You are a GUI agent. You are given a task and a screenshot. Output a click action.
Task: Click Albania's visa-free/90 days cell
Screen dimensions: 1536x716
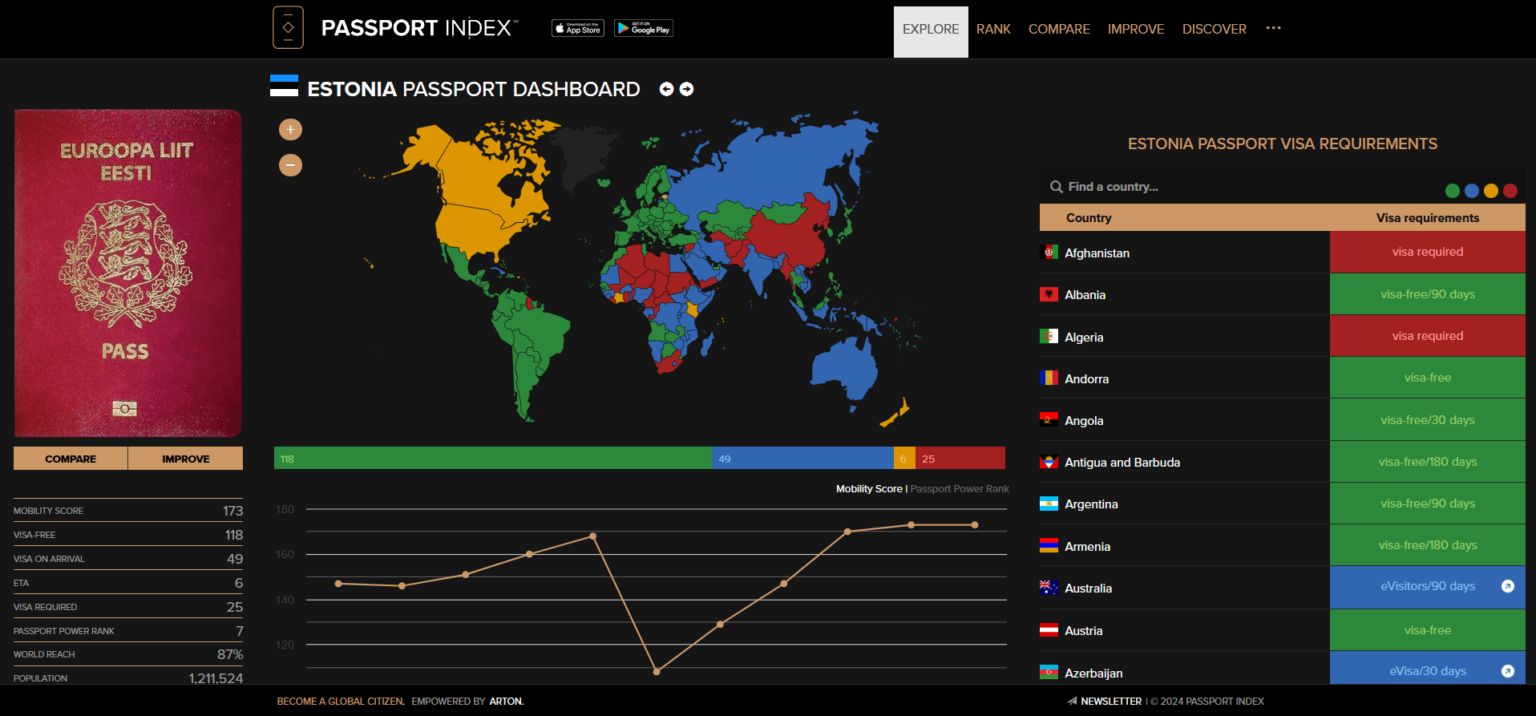(x=1428, y=294)
